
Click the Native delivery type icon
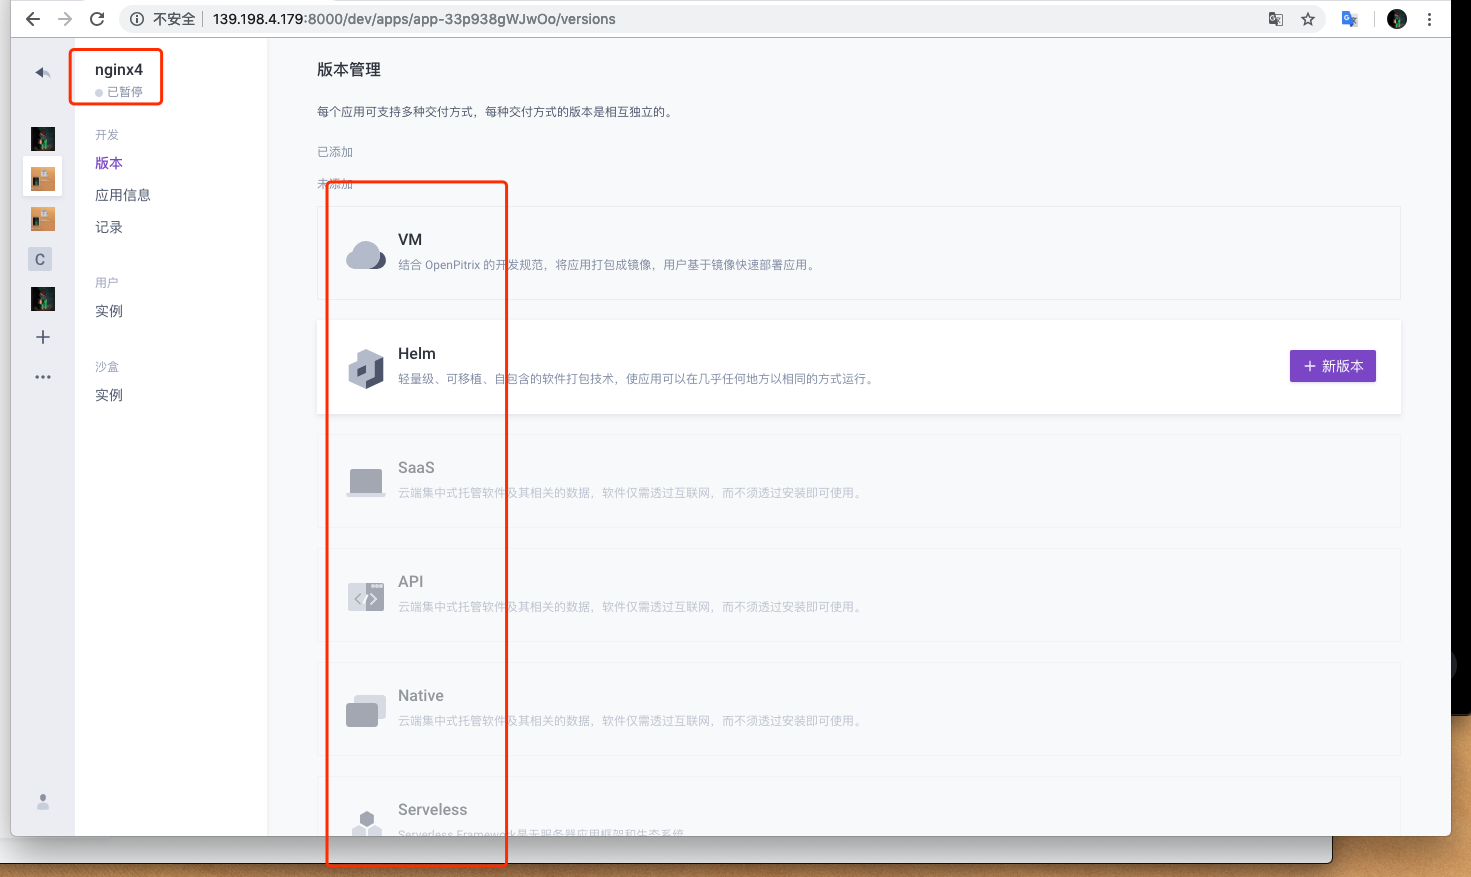[366, 708]
